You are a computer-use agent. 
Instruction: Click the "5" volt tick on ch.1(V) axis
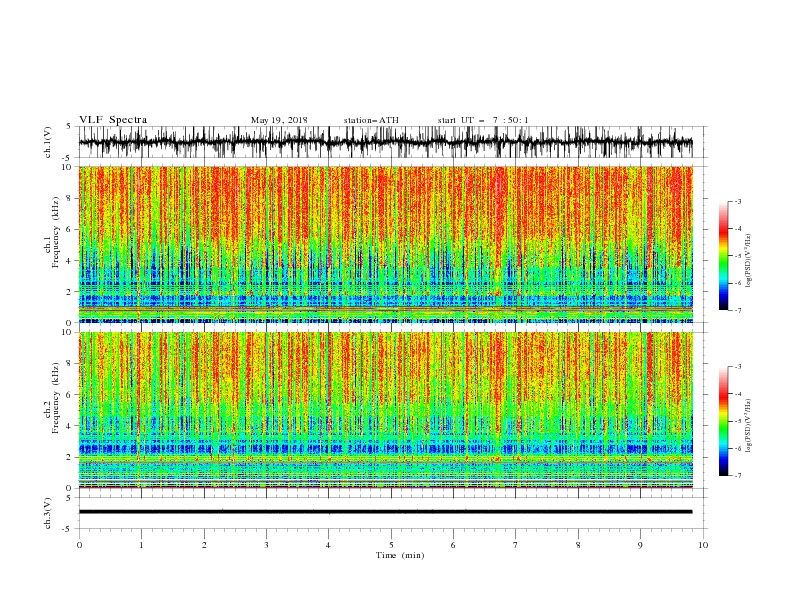tap(70, 126)
